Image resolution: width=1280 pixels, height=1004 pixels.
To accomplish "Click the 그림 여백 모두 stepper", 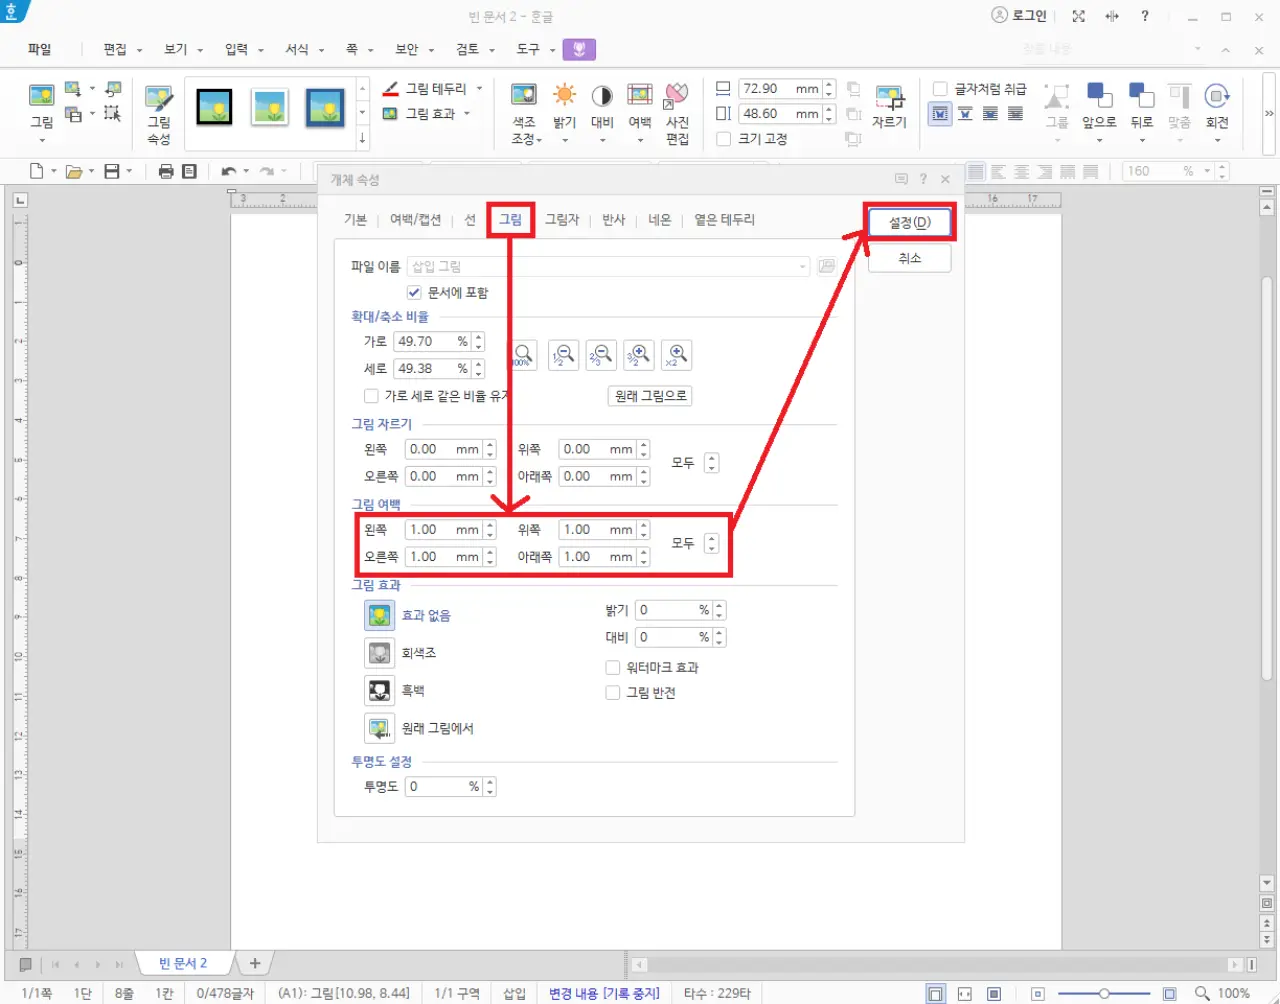I will pyautogui.click(x=711, y=543).
